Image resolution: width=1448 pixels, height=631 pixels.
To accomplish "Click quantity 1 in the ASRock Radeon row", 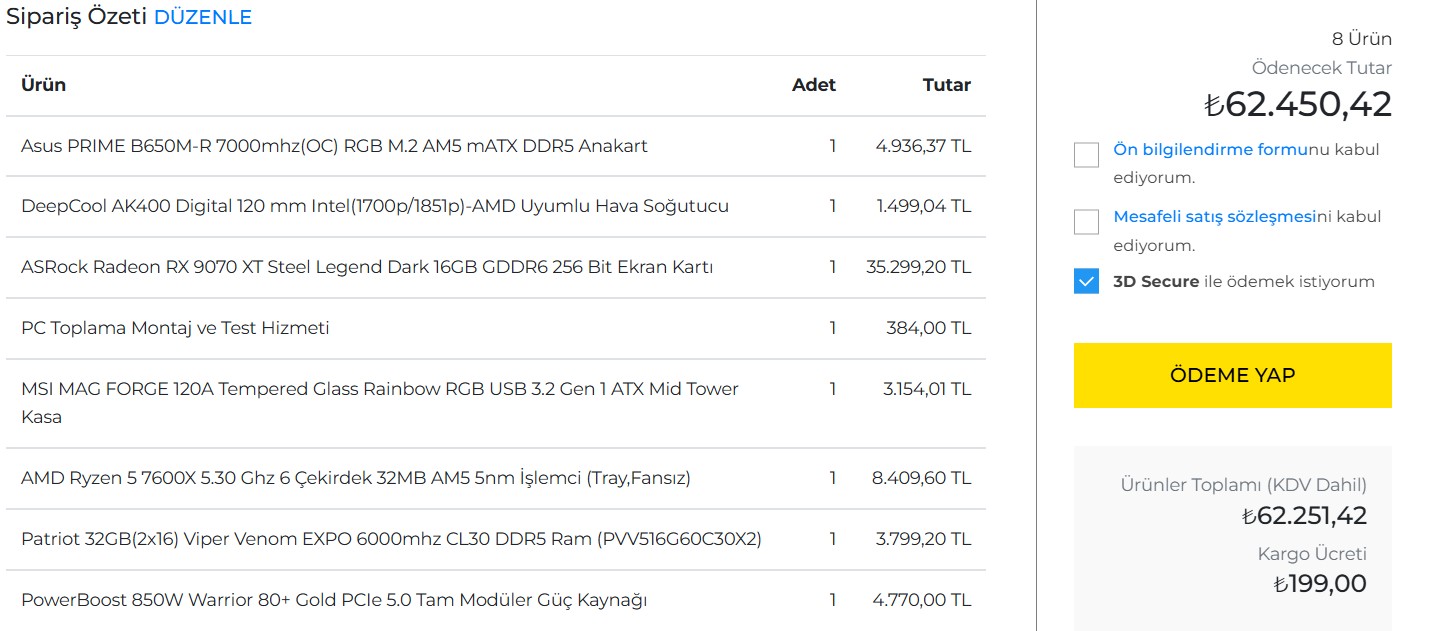I will point(832,268).
